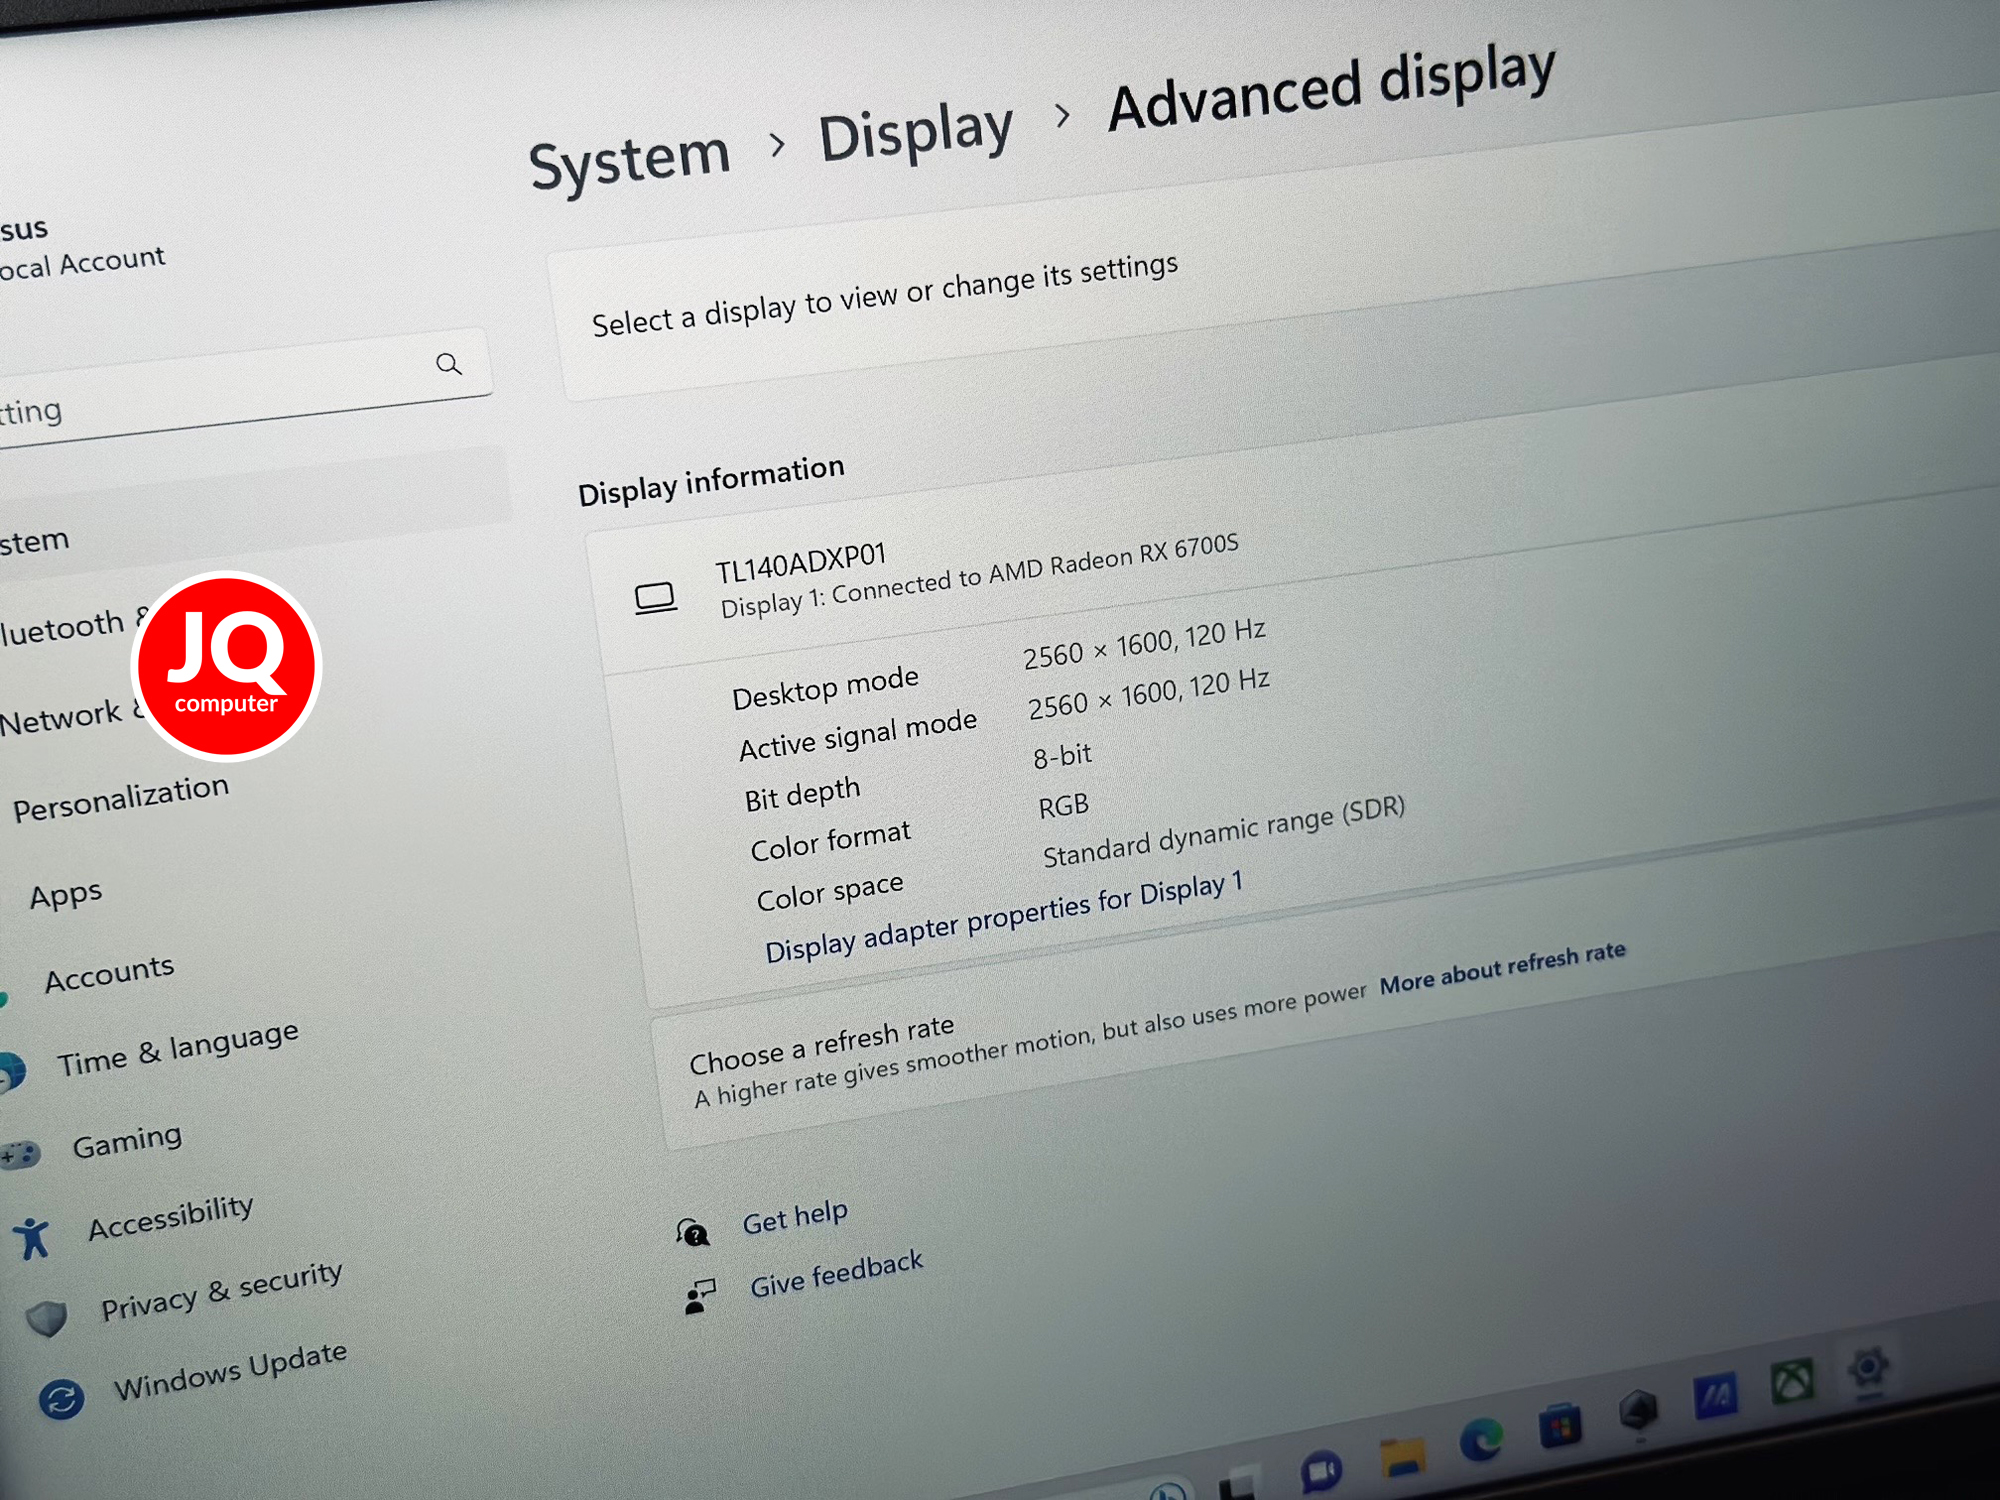
Task: Click the 8-bit value
Action: click(x=1062, y=756)
